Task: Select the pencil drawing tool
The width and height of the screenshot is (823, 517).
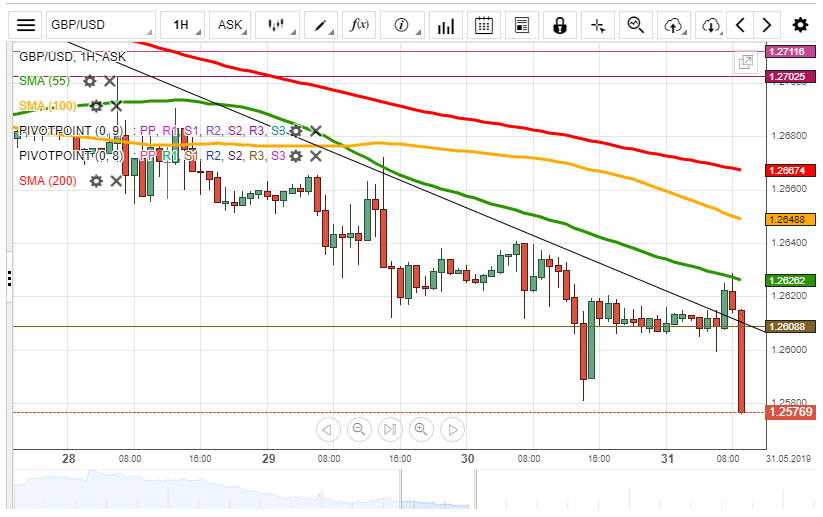Action: 320,25
